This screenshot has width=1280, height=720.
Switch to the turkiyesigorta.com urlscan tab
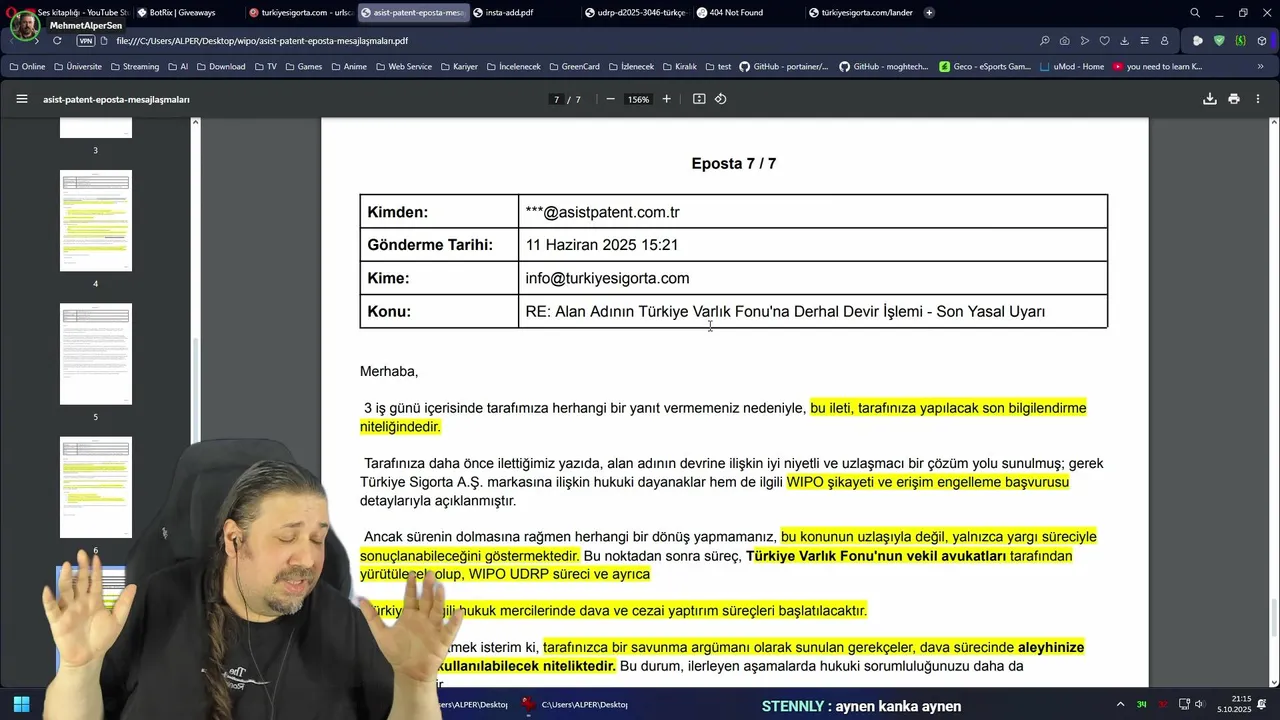[x=300, y=13]
